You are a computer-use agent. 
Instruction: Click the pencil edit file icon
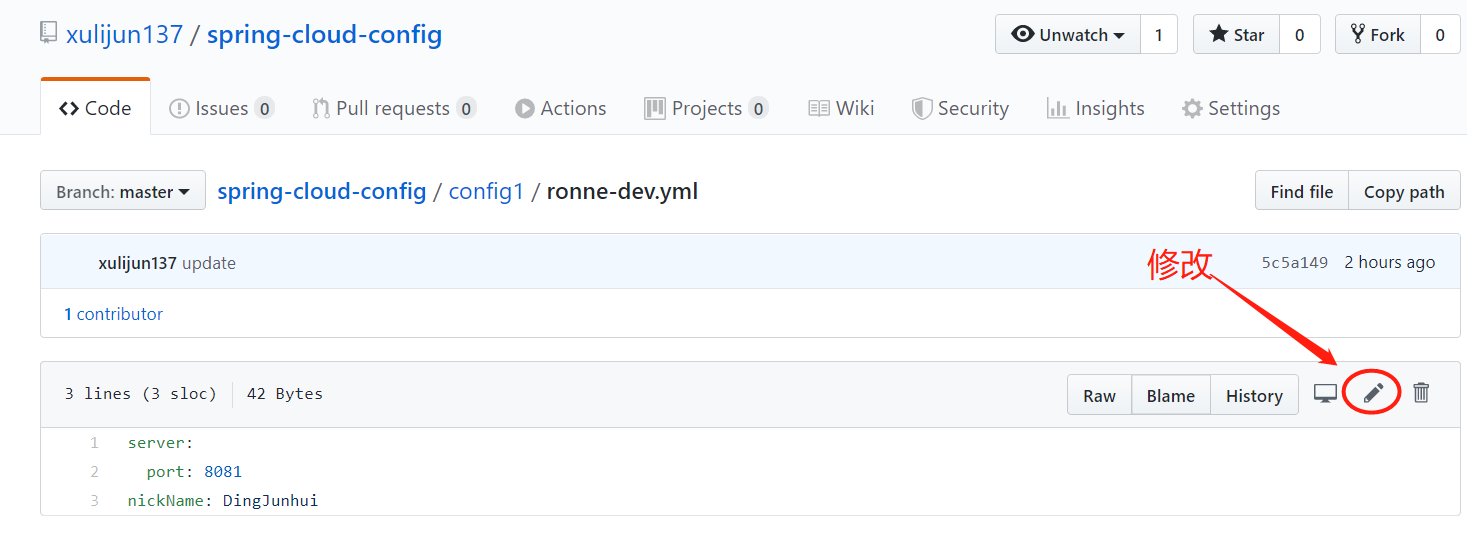pyautogui.click(x=1373, y=394)
